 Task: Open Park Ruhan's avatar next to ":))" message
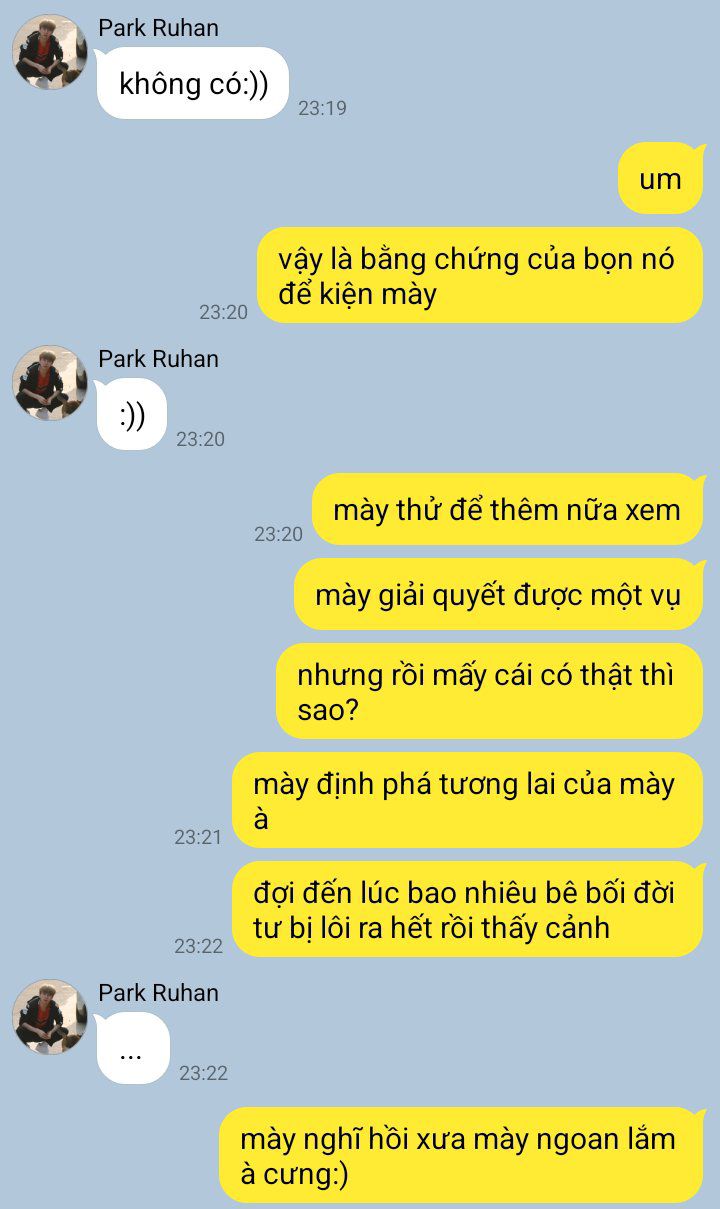(50, 383)
